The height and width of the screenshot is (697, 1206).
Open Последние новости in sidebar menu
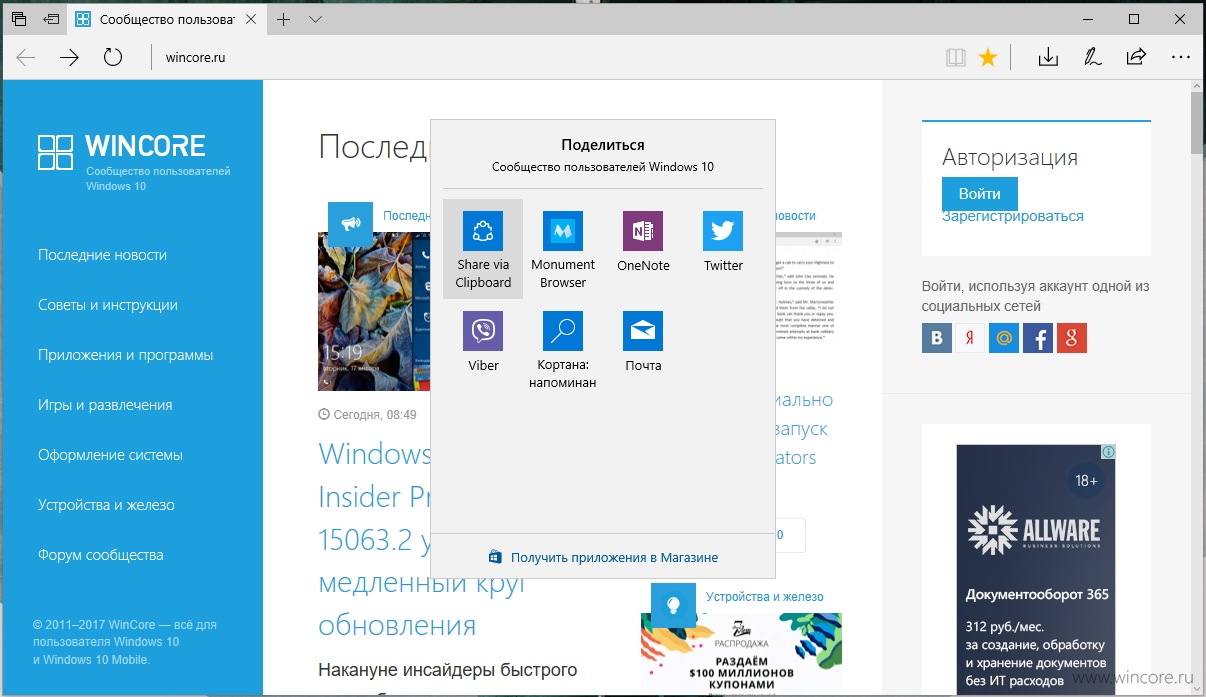click(102, 255)
